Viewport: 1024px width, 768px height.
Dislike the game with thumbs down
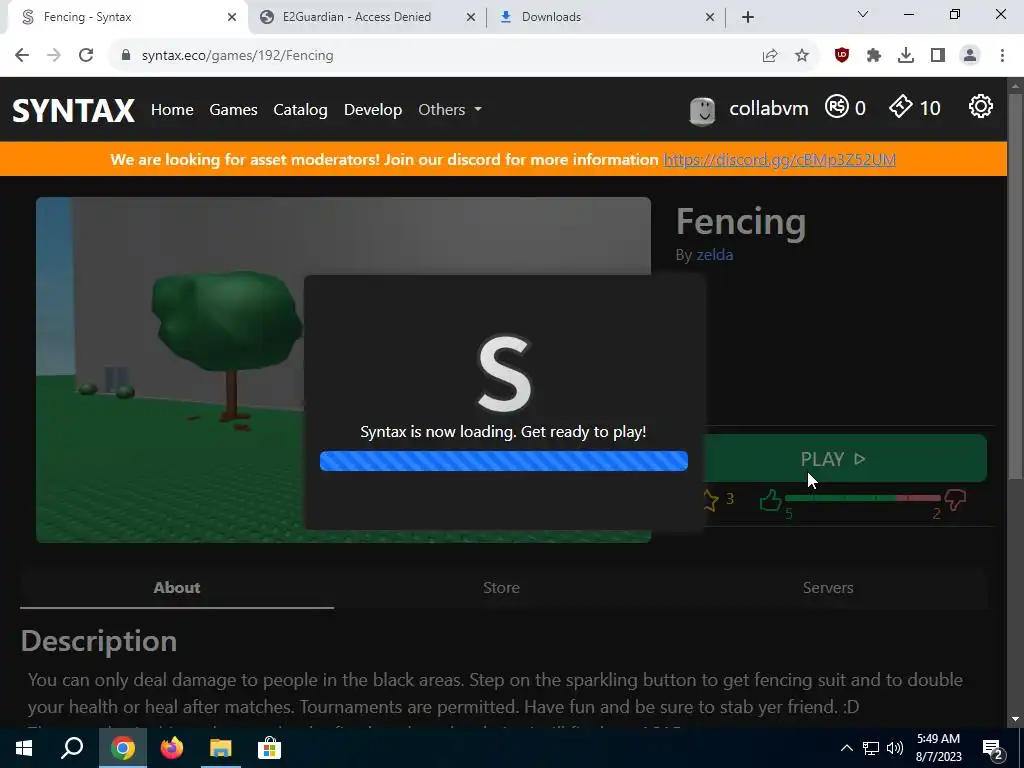tap(955, 501)
